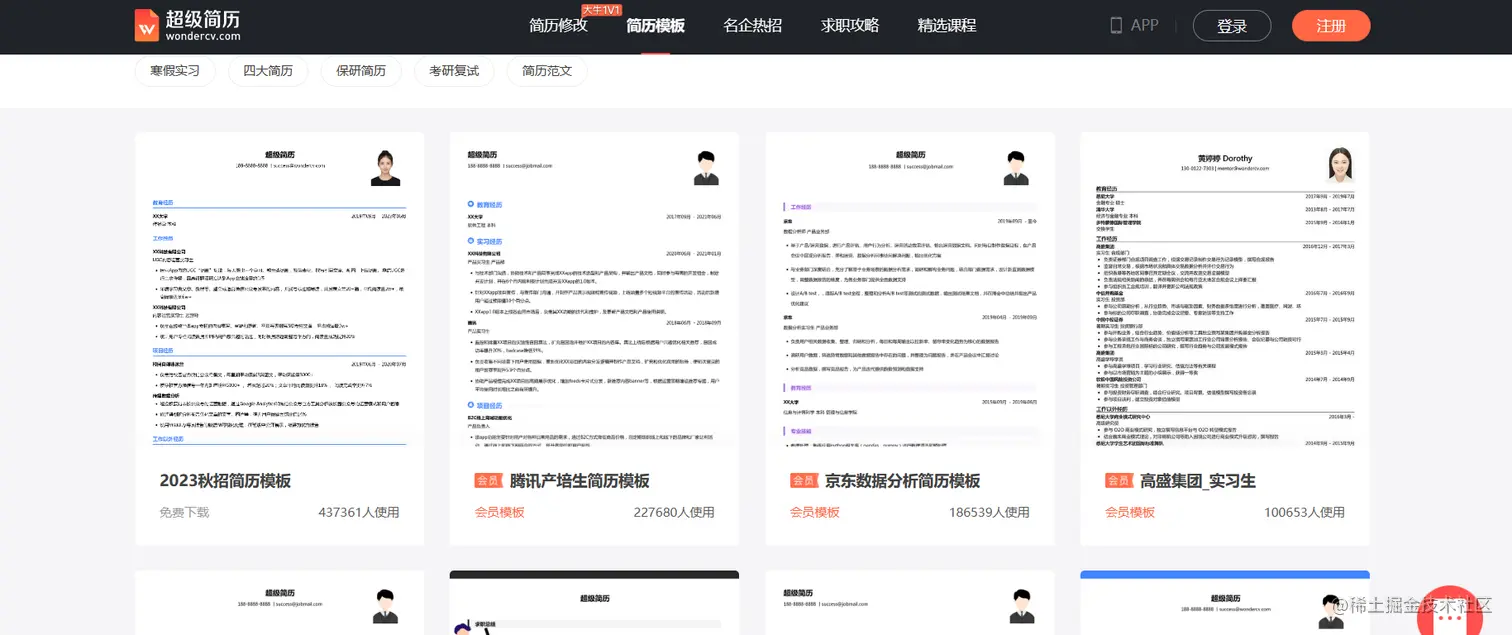Open the 2023秋招简历模板 resume preview
The image size is (1512, 635).
[279, 290]
